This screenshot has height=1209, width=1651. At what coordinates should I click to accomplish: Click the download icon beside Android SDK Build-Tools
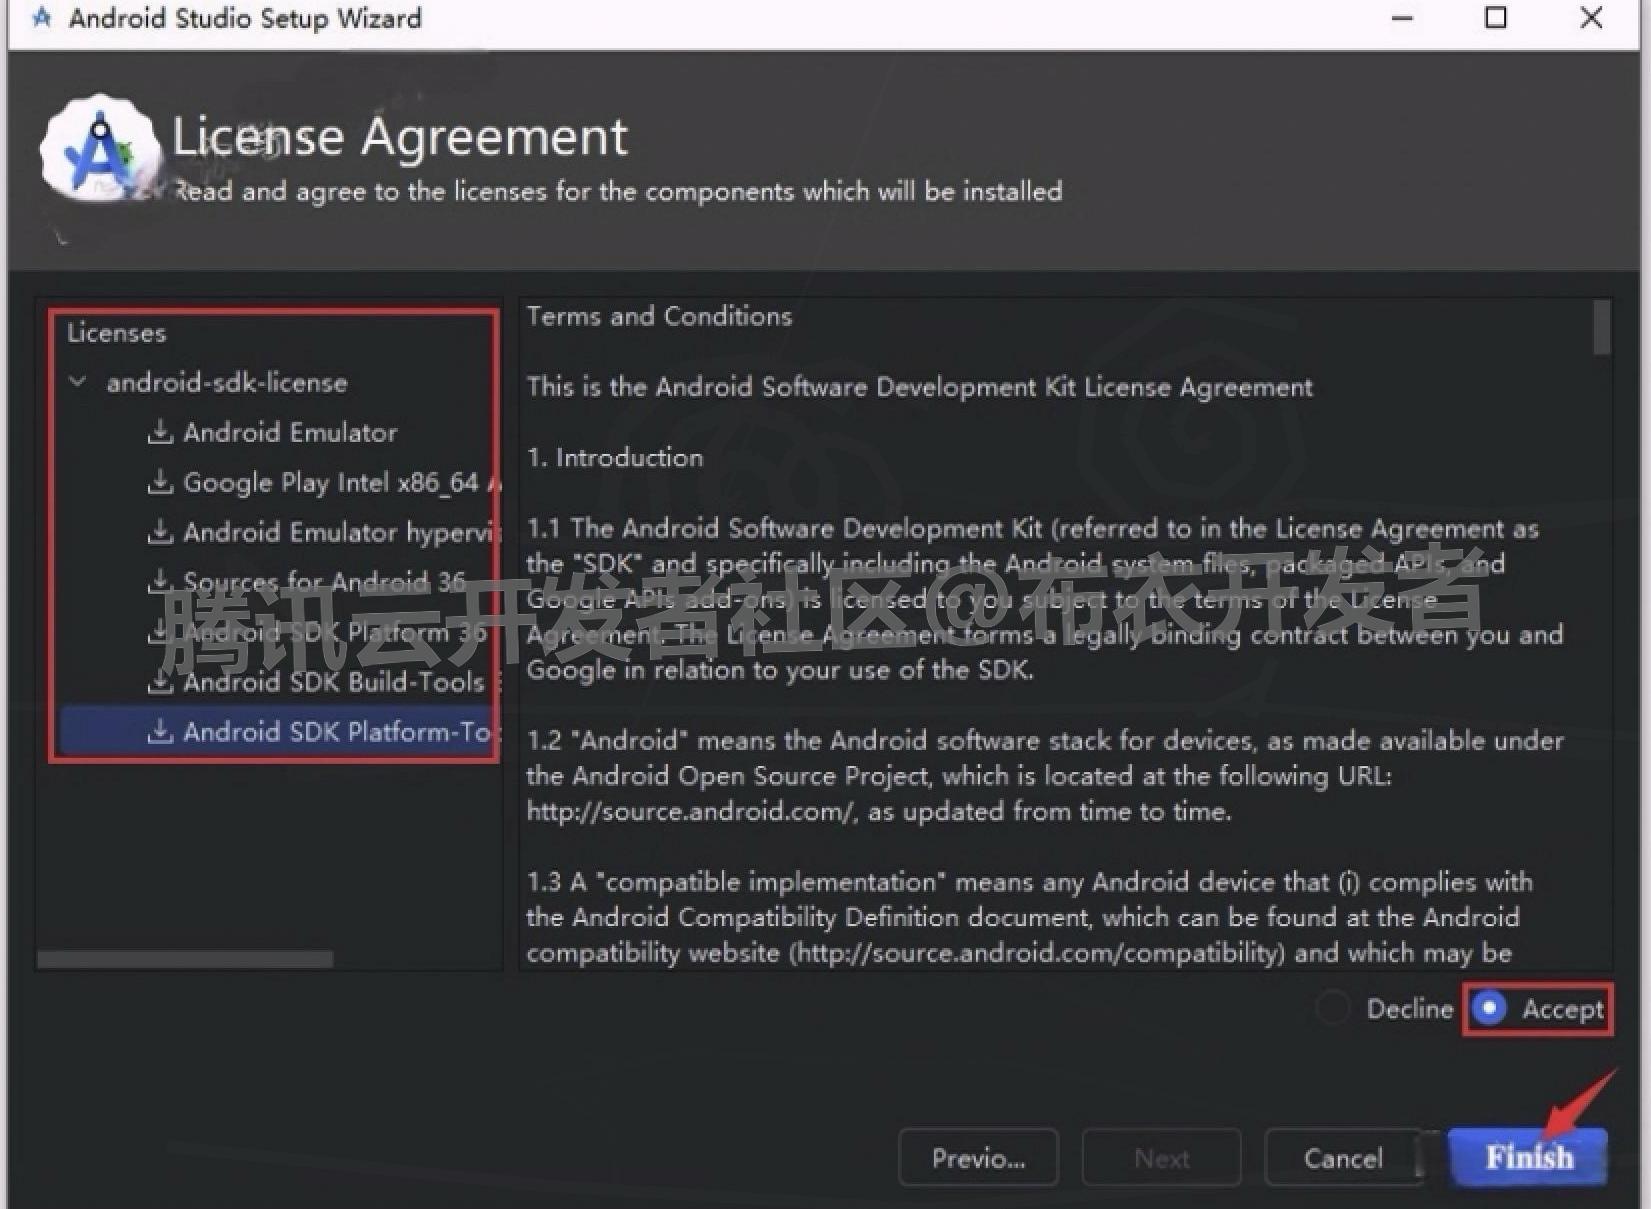tap(161, 682)
